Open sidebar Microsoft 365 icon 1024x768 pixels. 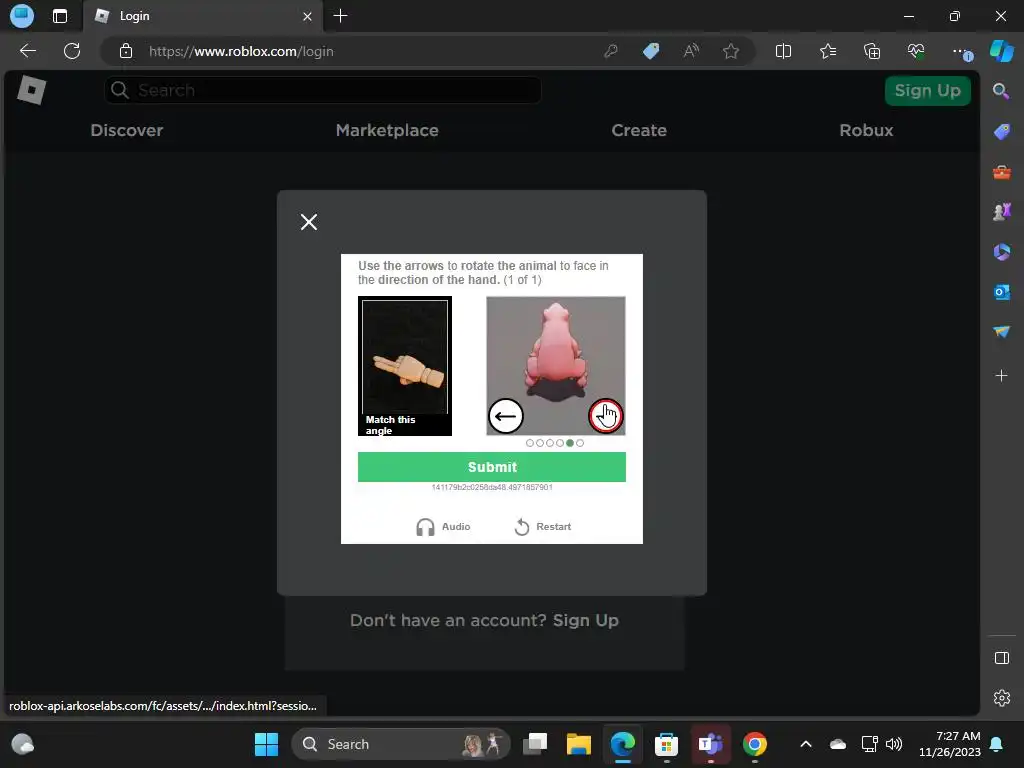[1001, 251]
